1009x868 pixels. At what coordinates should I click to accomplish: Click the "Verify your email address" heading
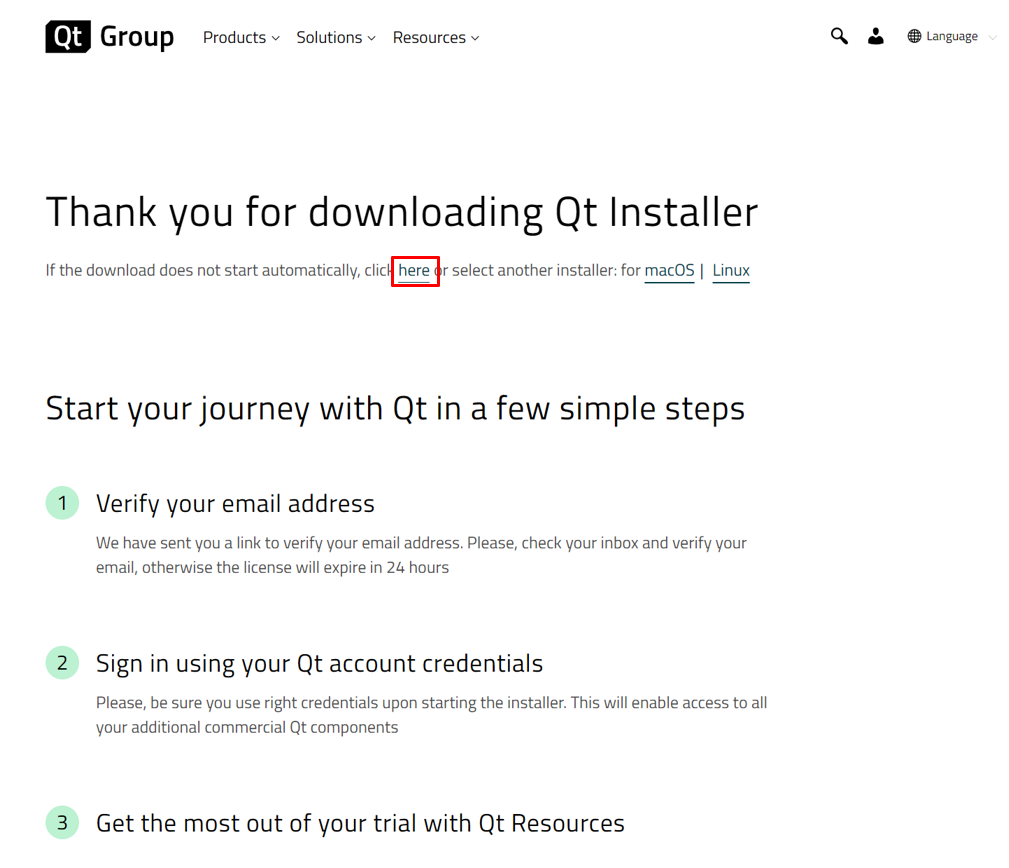click(235, 503)
